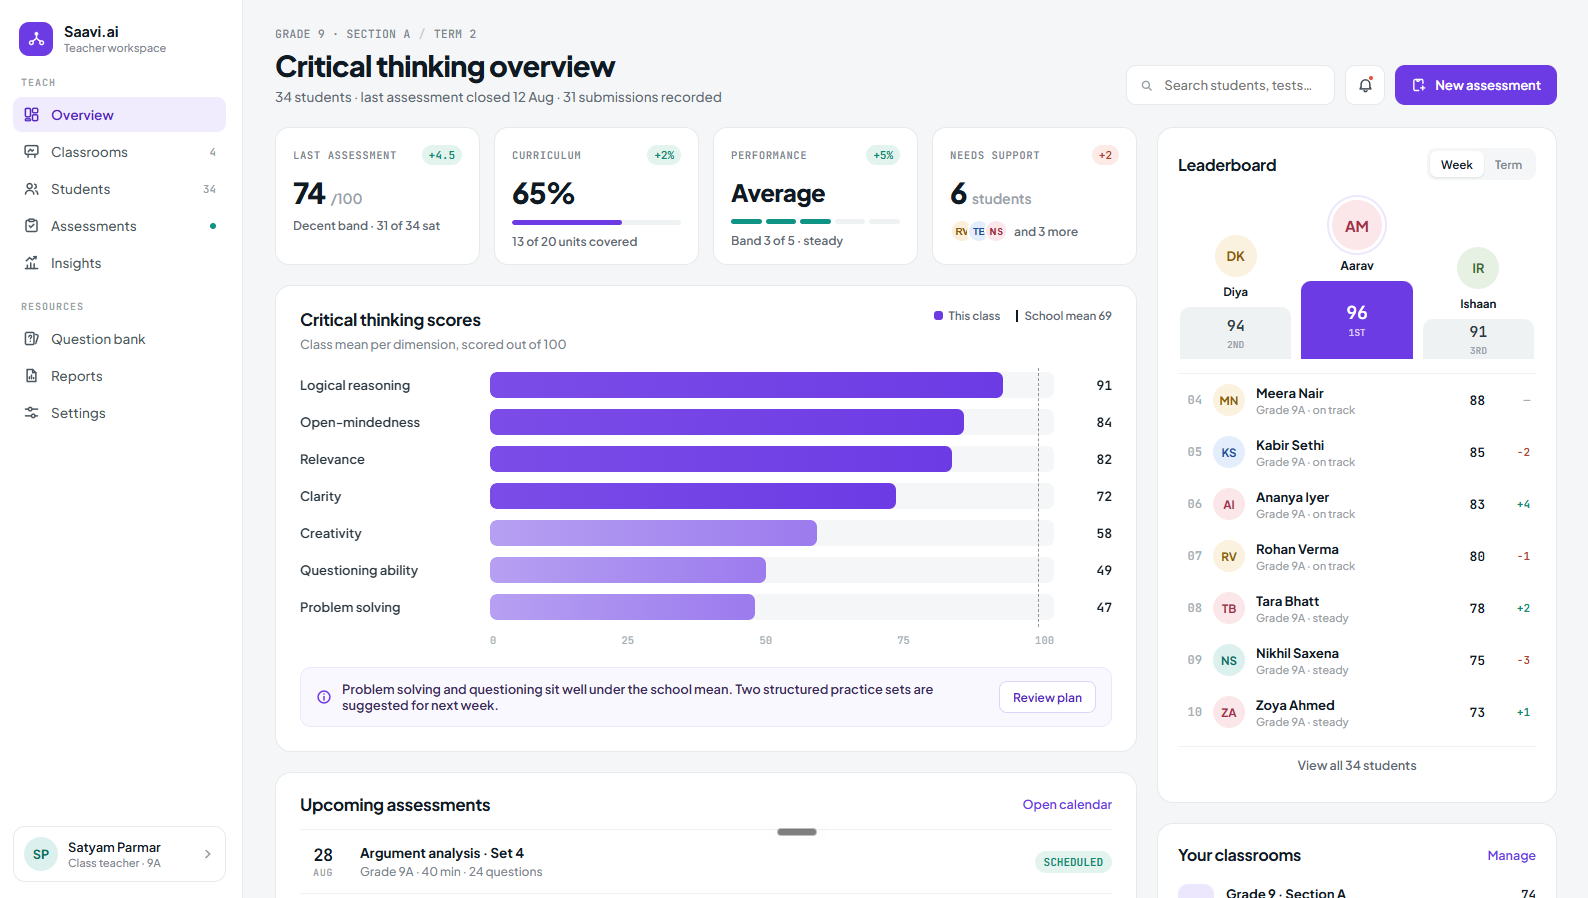Click the Settings sliders icon
Image resolution: width=1588 pixels, height=898 pixels.
click(x=32, y=413)
